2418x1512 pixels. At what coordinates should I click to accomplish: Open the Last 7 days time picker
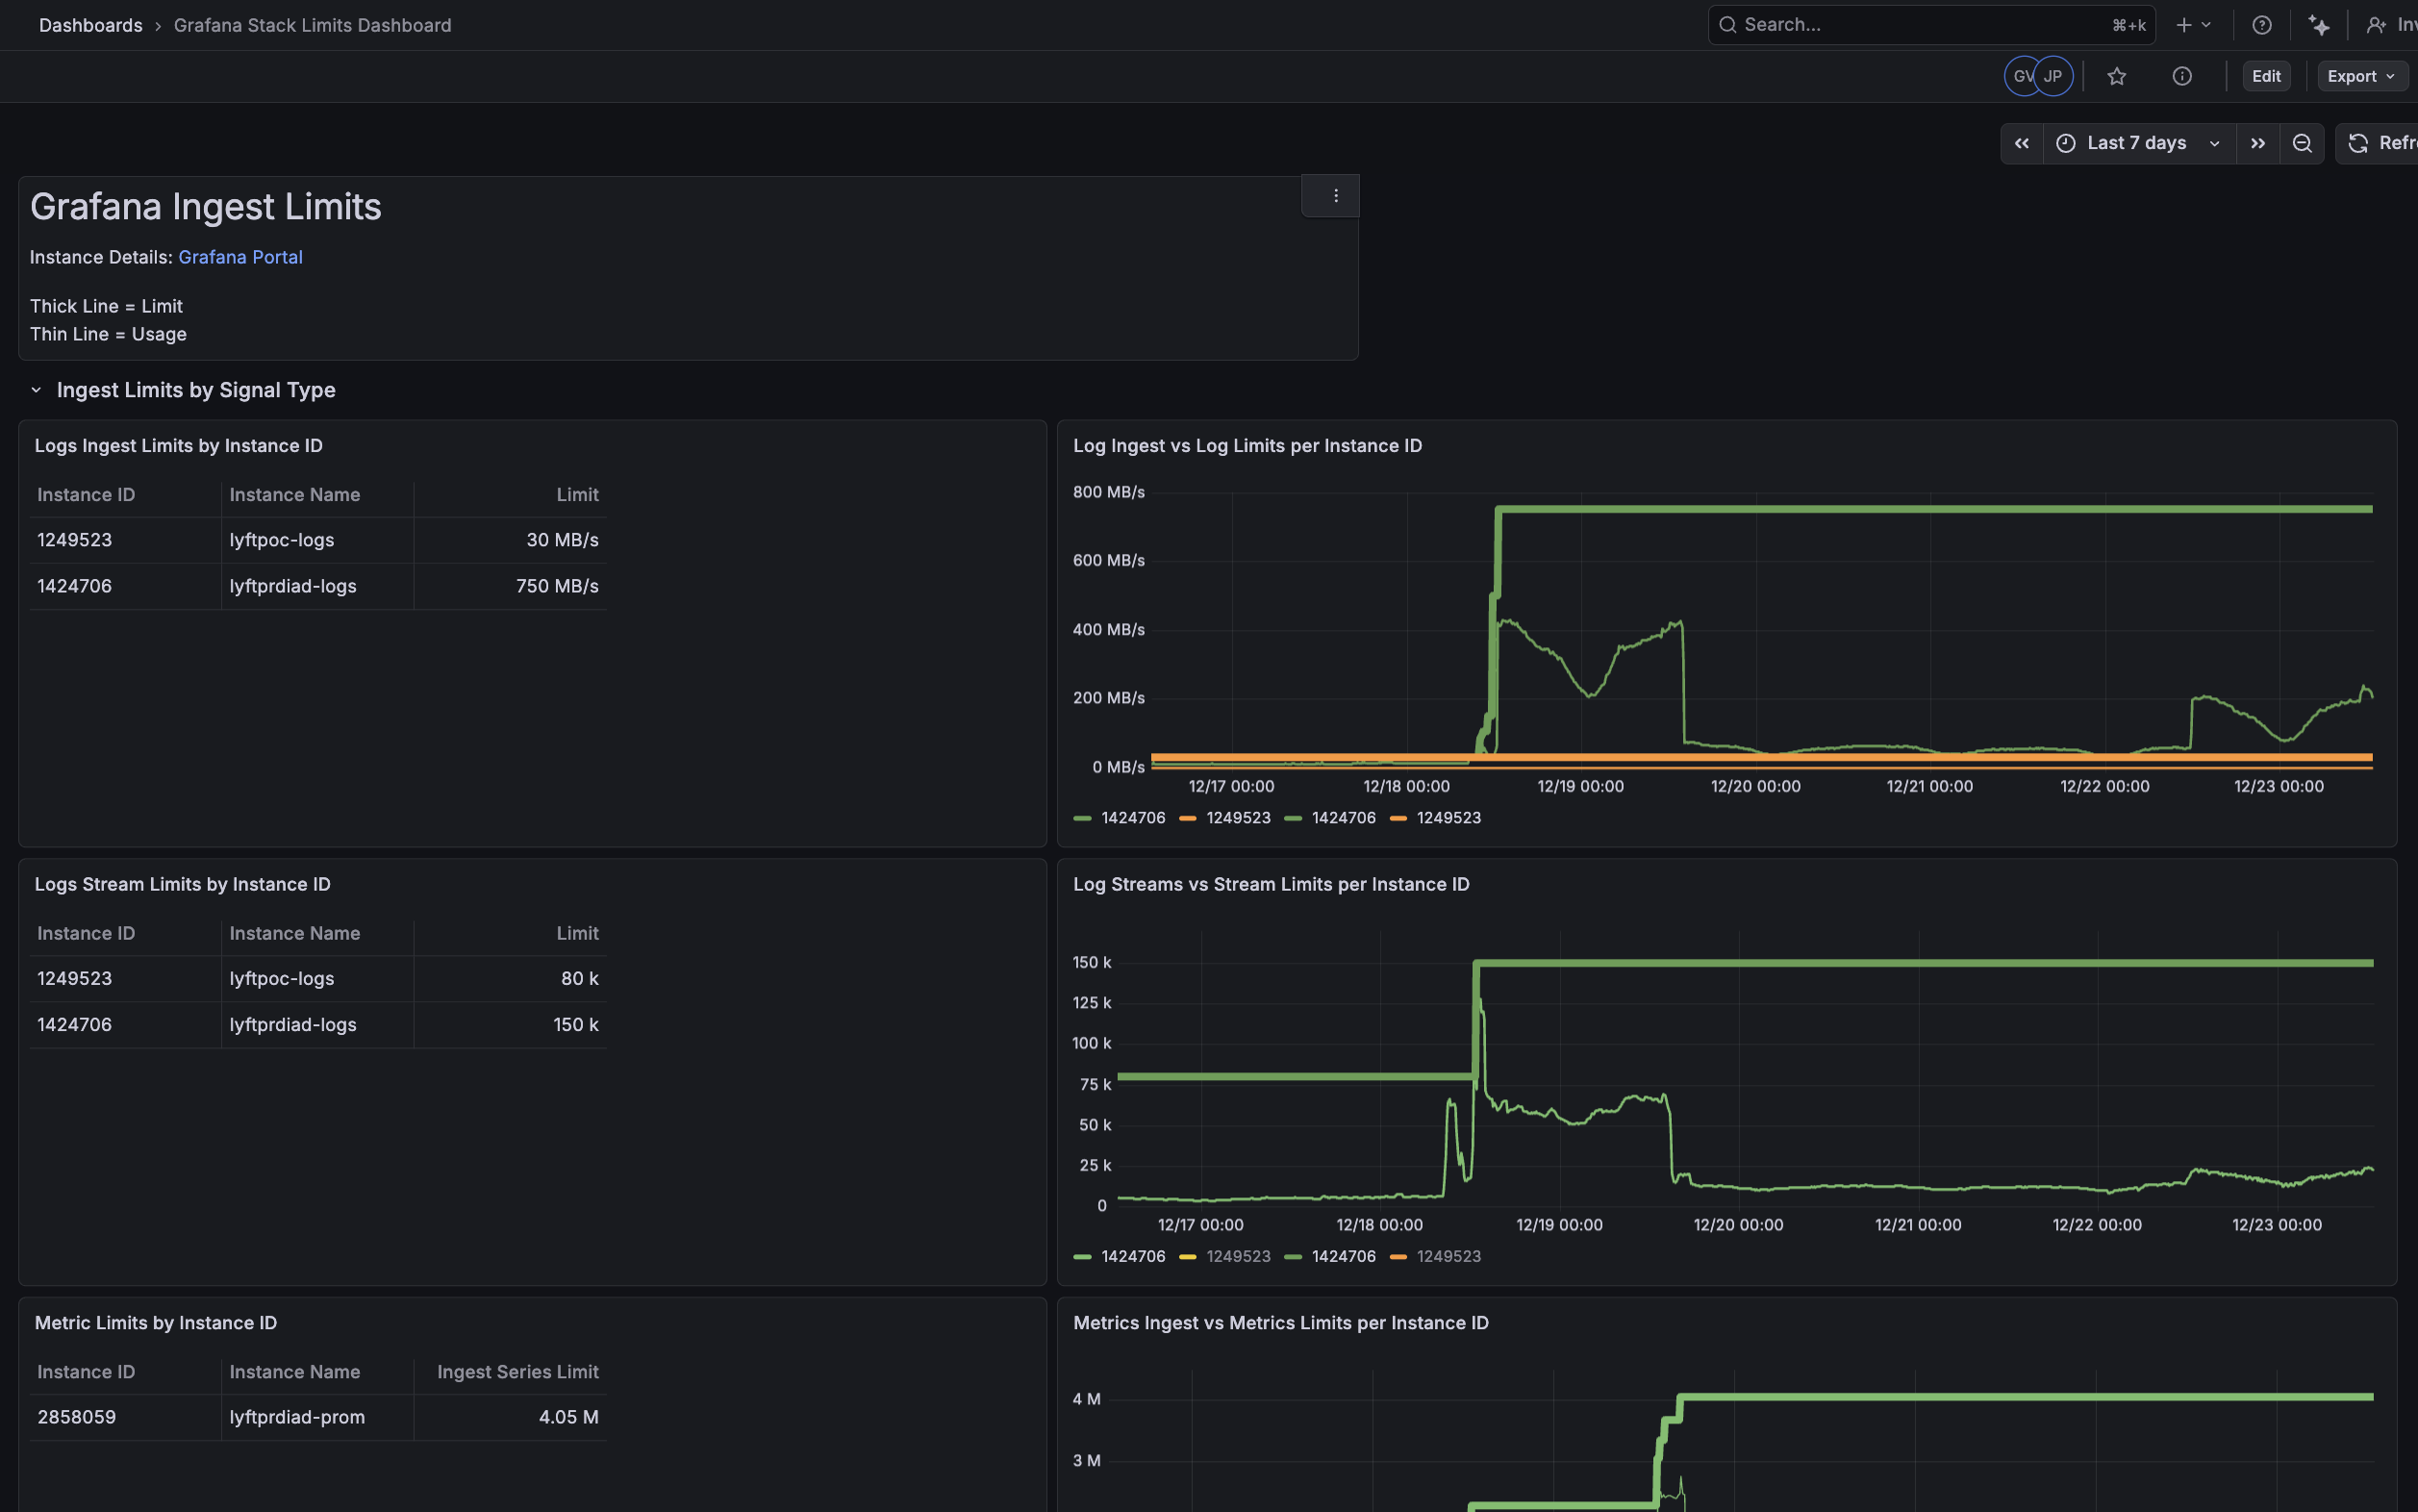[2137, 143]
